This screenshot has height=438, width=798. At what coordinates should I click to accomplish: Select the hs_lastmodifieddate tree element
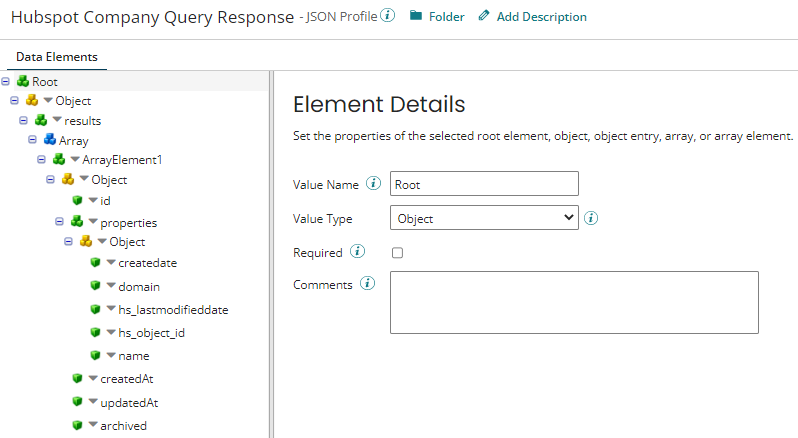point(173,310)
